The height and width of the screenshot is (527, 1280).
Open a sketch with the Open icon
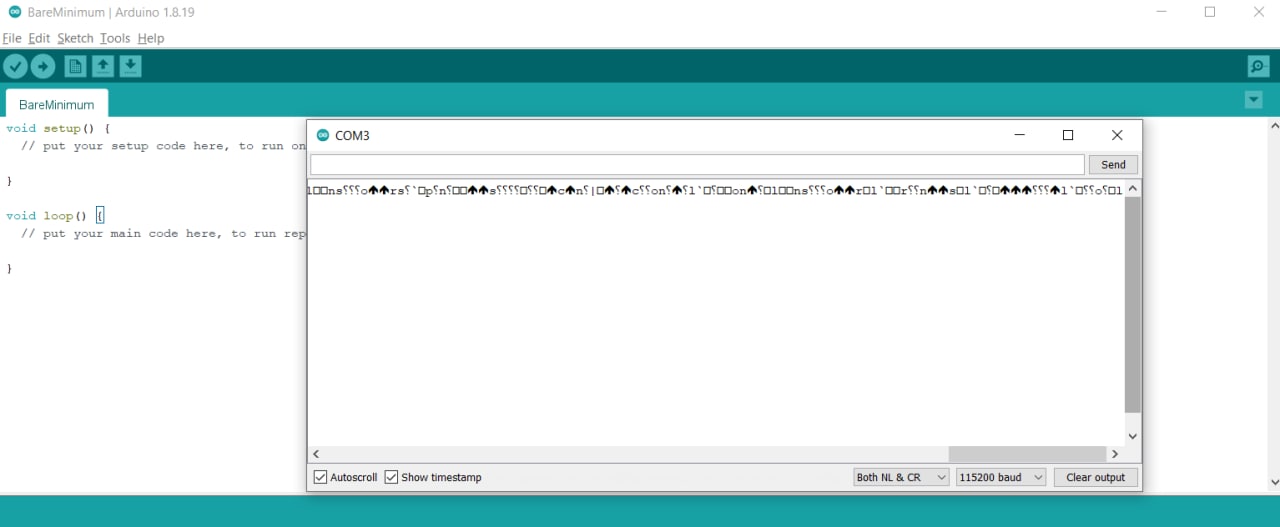(103, 66)
